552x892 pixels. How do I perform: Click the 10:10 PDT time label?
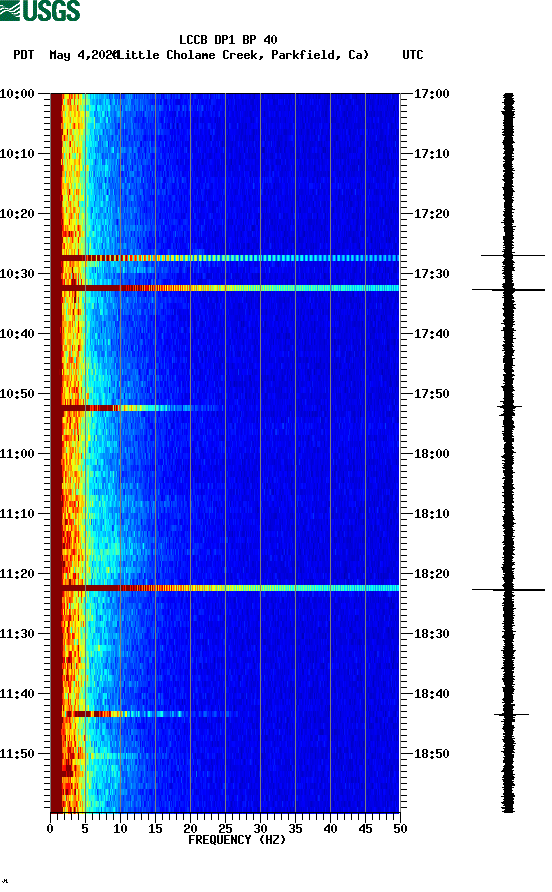pos(17,154)
